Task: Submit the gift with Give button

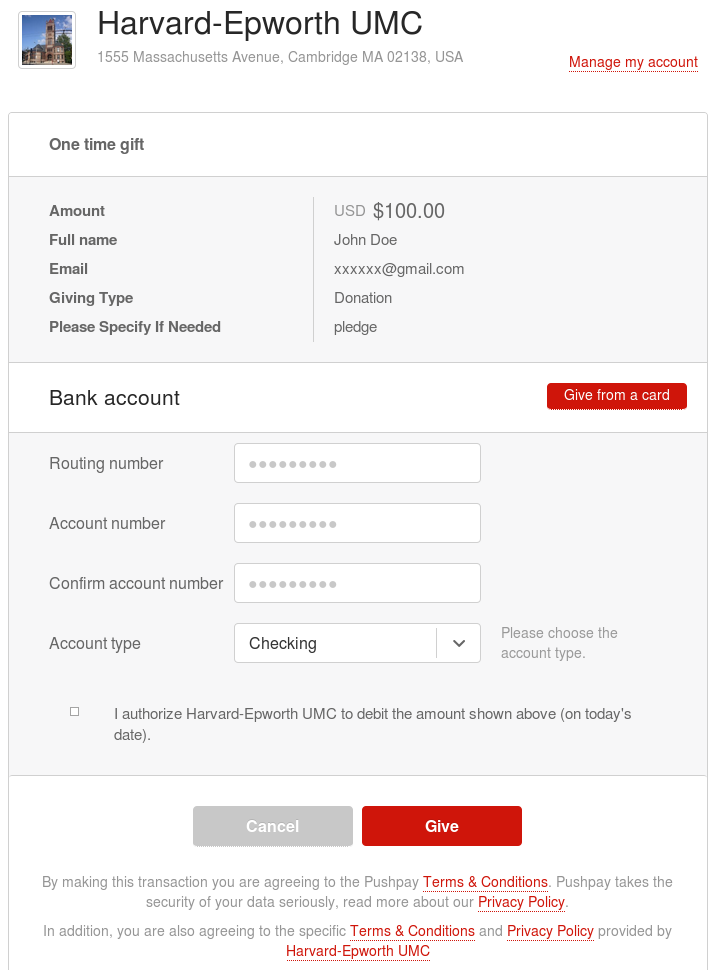Action: click(442, 826)
